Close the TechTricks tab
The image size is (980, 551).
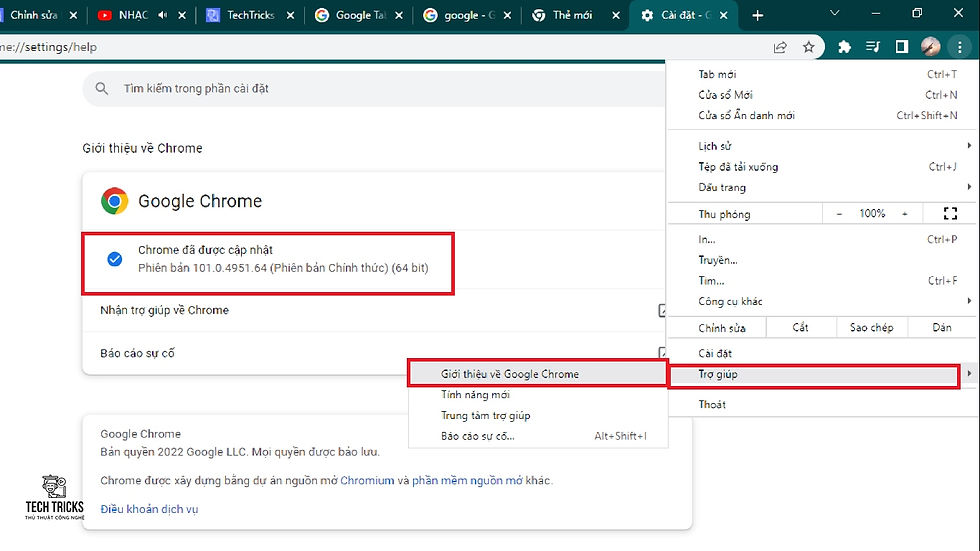(x=290, y=16)
